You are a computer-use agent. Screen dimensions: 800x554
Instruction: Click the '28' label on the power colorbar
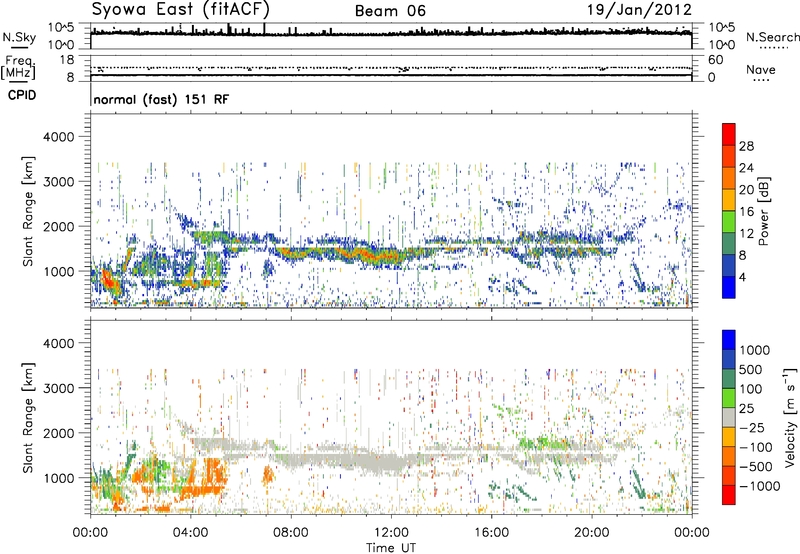click(x=746, y=146)
